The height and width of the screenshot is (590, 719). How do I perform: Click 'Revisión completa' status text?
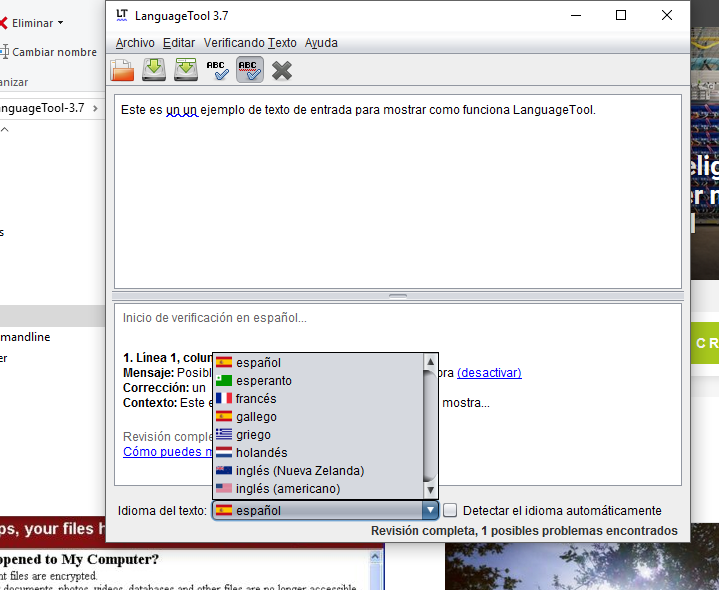pyautogui.click(x=524, y=530)
